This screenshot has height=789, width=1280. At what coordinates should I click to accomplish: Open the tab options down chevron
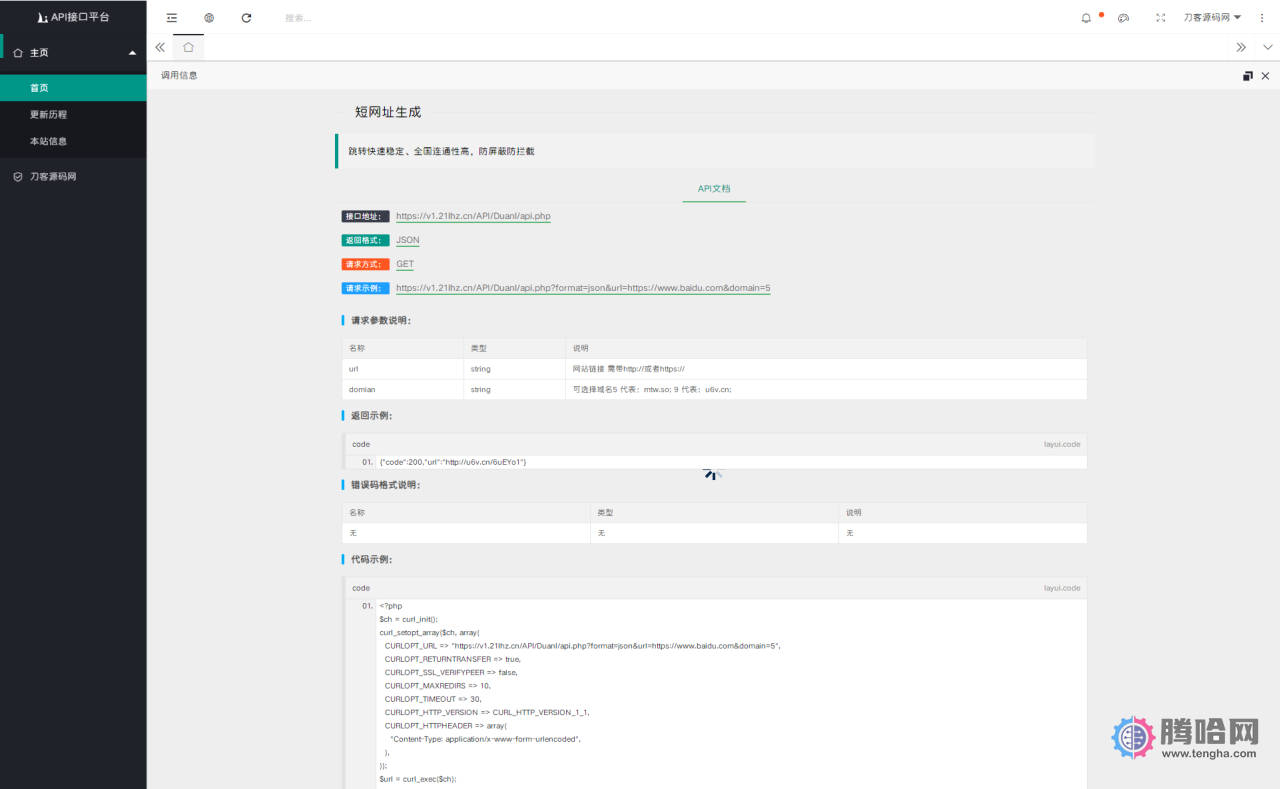[1267, 47]
